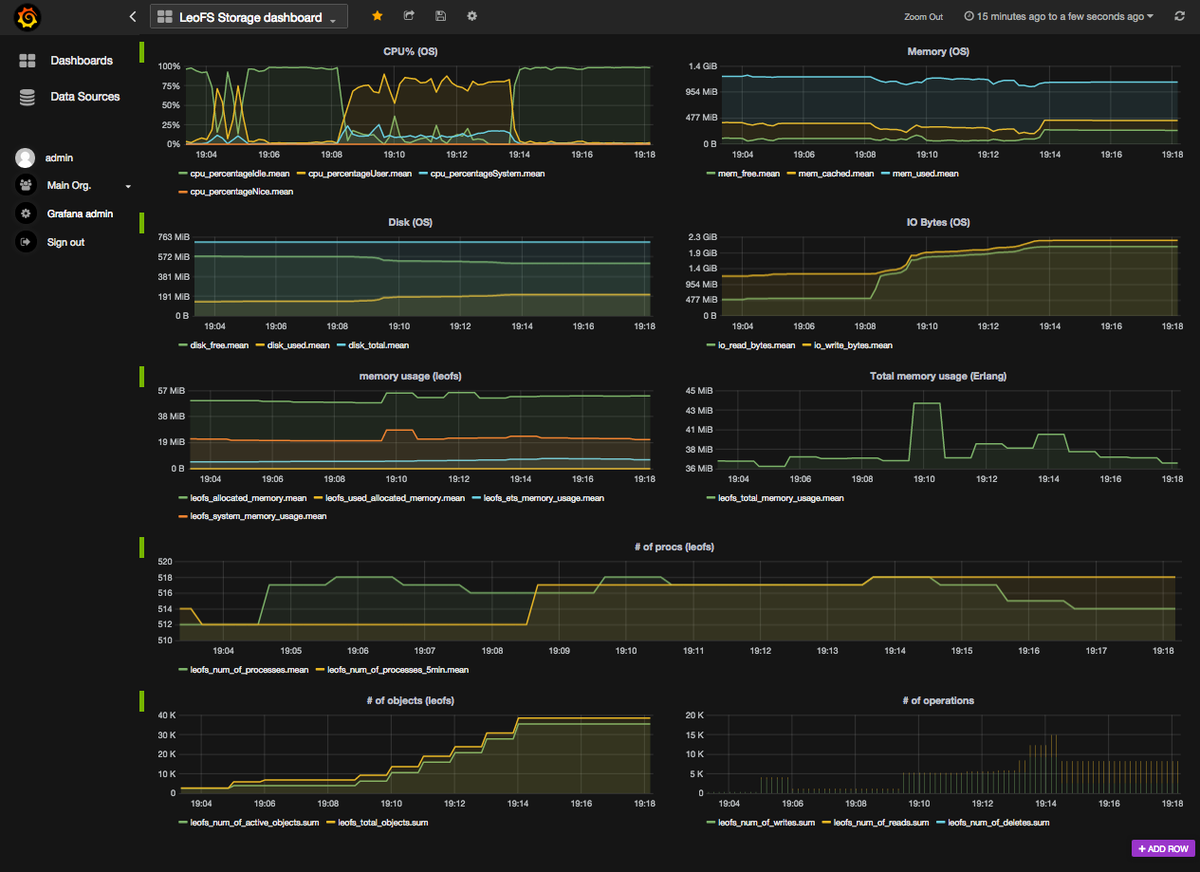The height and width of the screenshot is (872, 1200).
Task: Open the # of objects (leofs) panel title
Action: [410, 701]
